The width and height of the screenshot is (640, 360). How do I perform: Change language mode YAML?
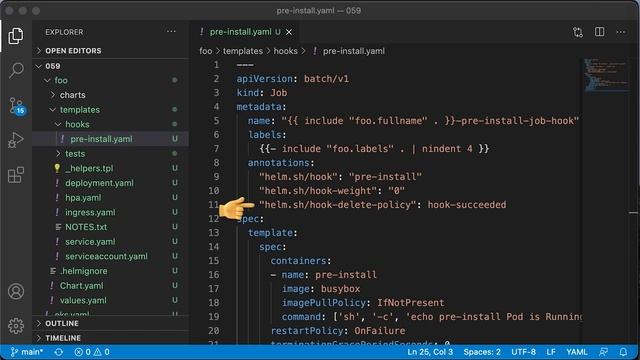(x=577, y=352)
